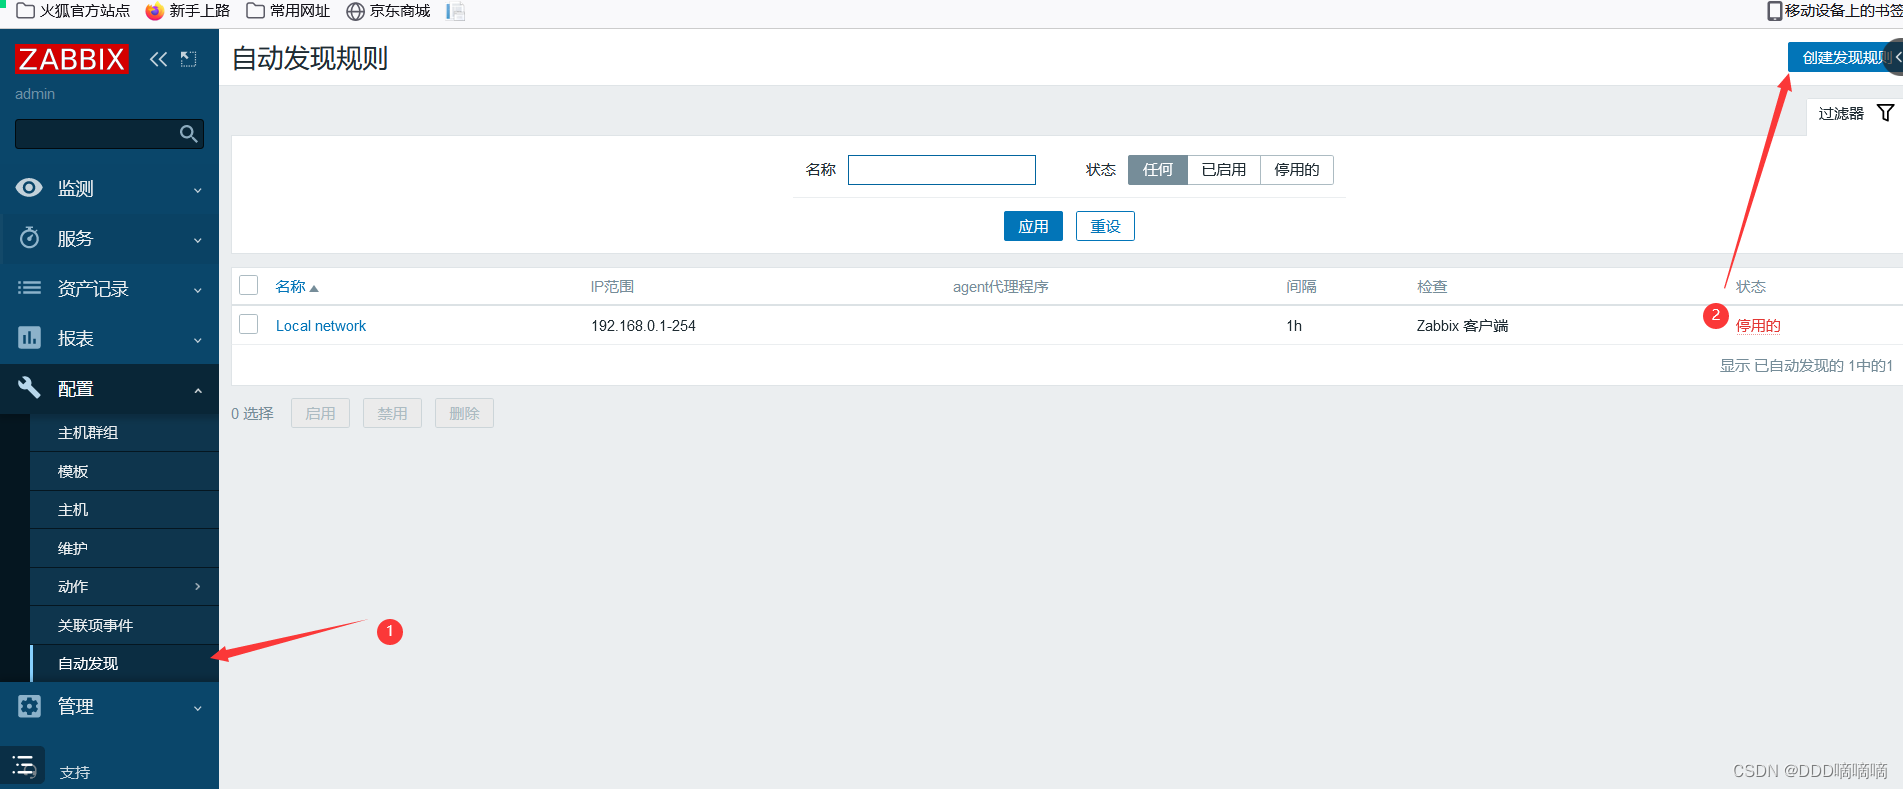
Task: Click the 重设 filter button
Action: pyautogui.click(x=1105, y=226)
